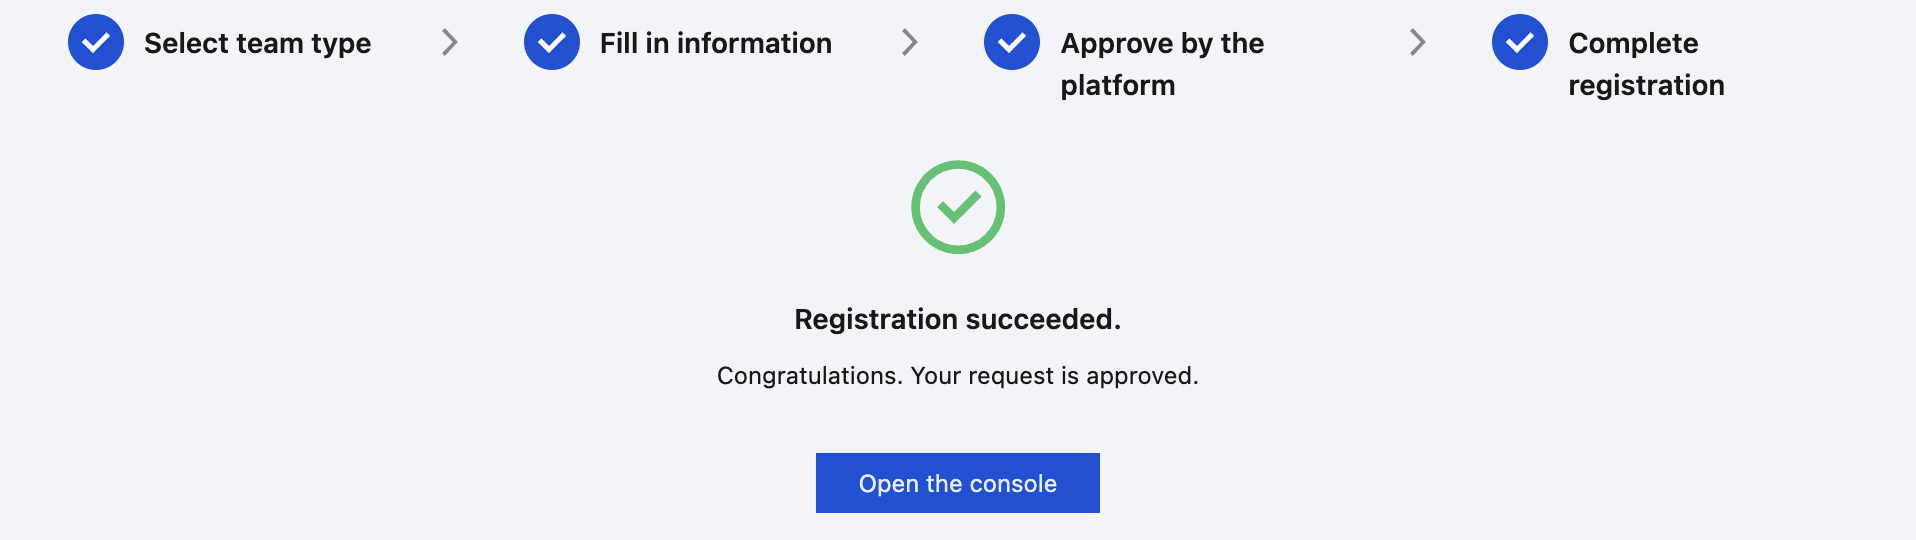Click the word "registration" under Complete
Screen dimensions: 1916x540
pyautogui.click(x=1646, y=85)
